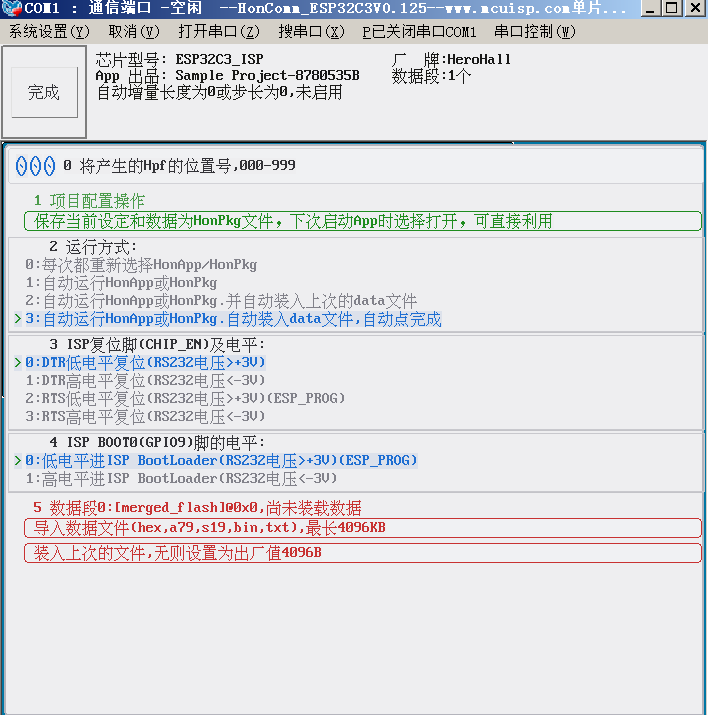The height and width of the screenshot is (715, 708).
Task: Minimize the HonComm window
Action: pos(651,8)
